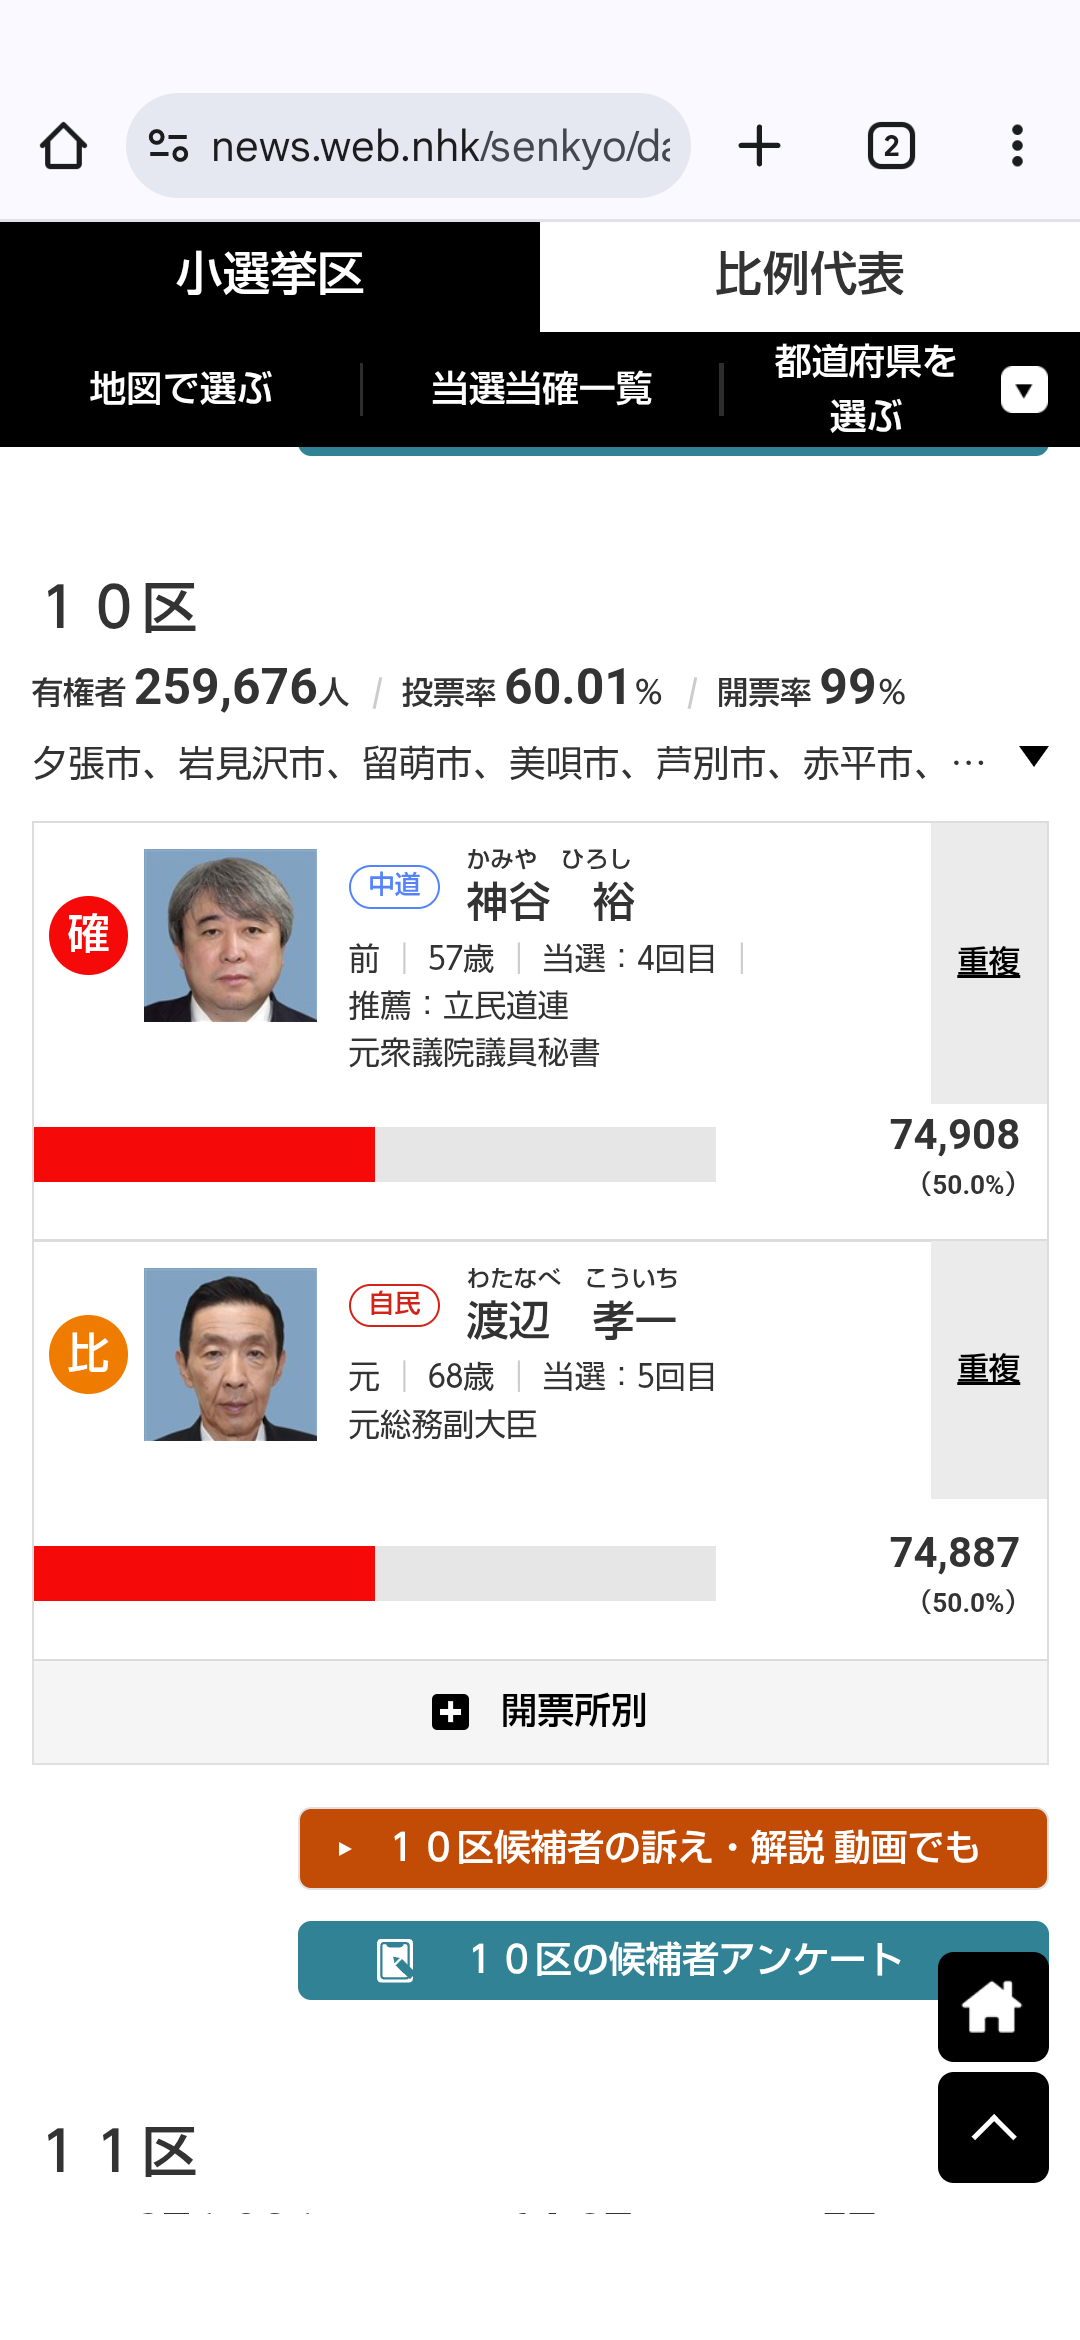Viewport: 1080px width, 2340px height.
Task: Open 当選当確一覧 menu item
Action: (541, 389)
